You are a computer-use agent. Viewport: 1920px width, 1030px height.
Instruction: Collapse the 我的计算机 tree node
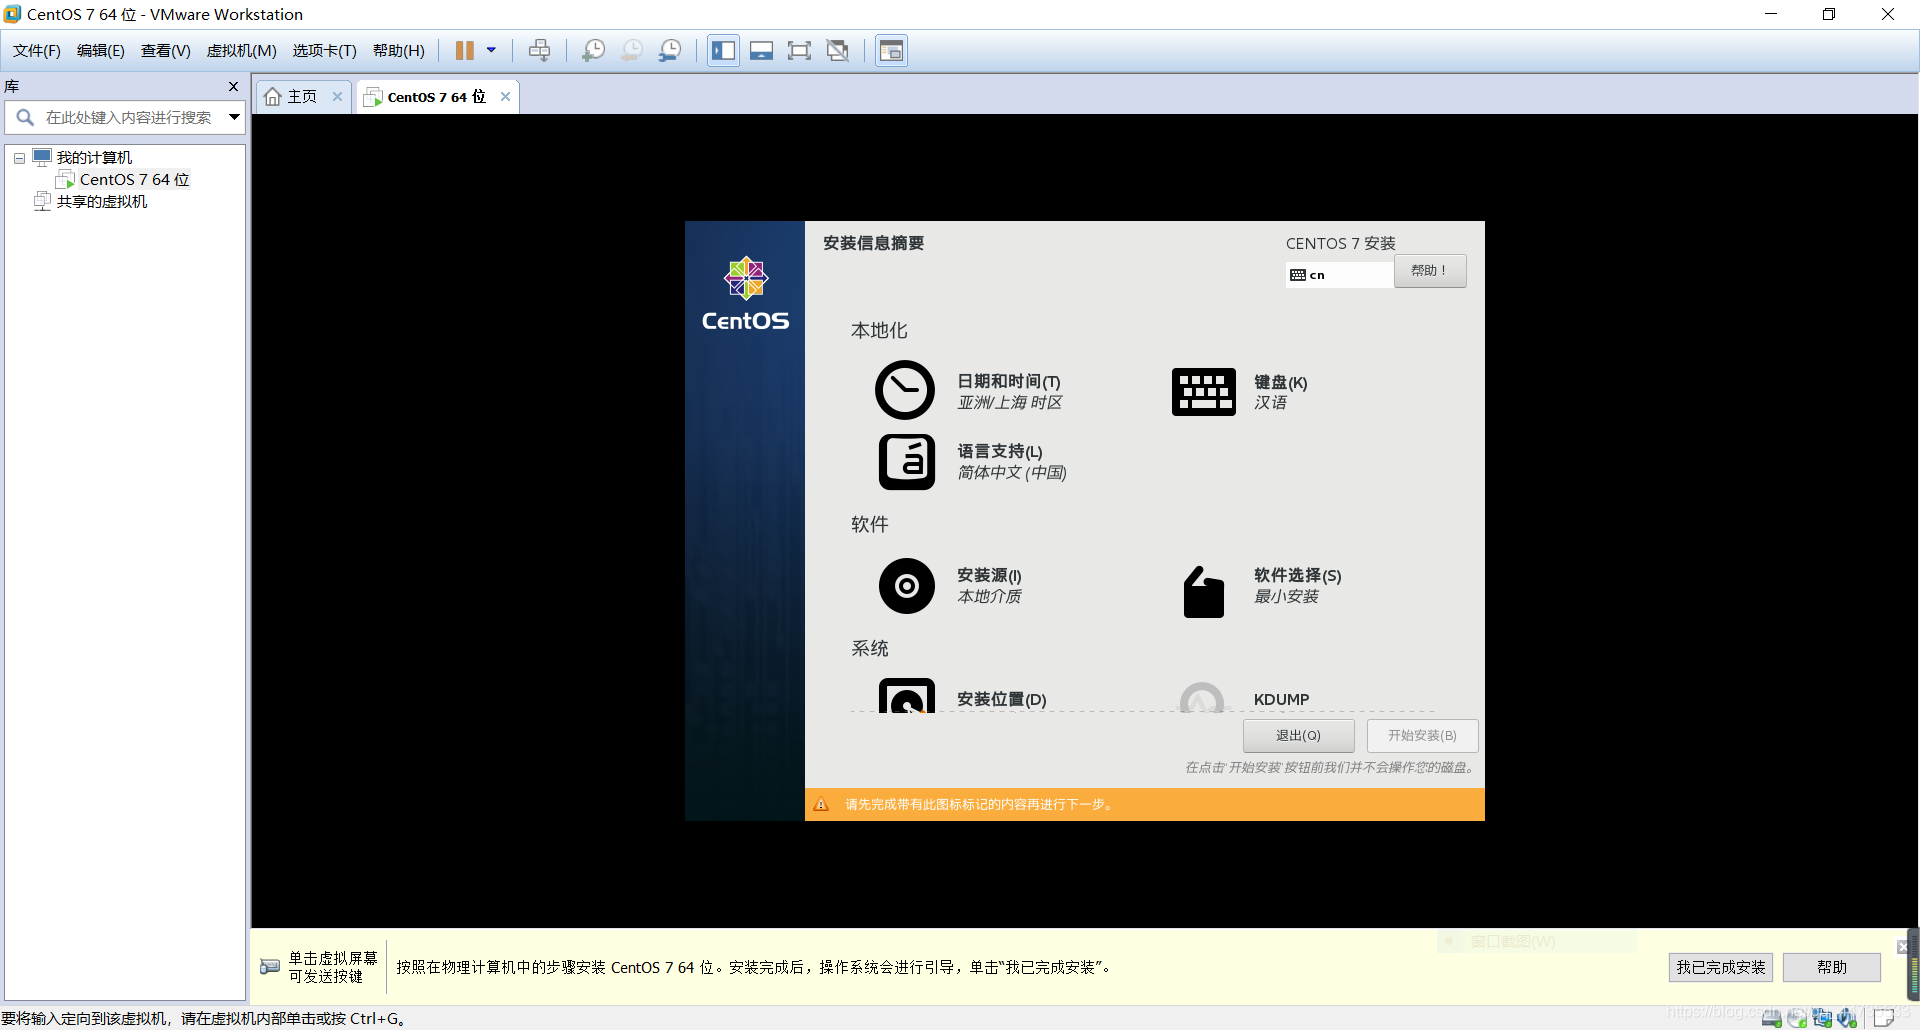tap(19, 158)
